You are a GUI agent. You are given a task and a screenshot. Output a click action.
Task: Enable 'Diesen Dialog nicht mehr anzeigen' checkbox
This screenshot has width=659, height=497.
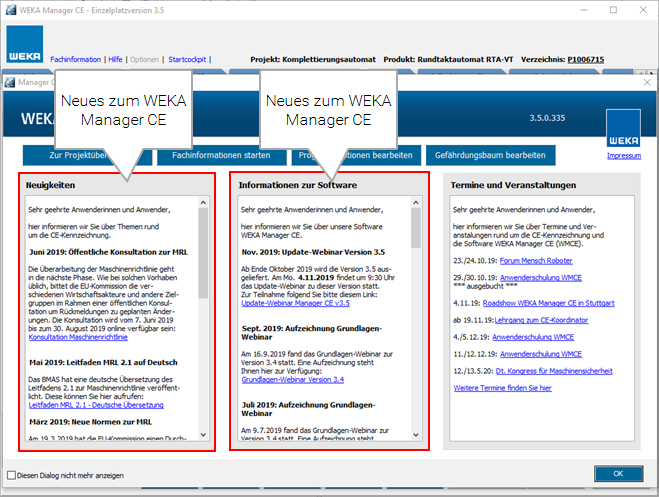11,474
